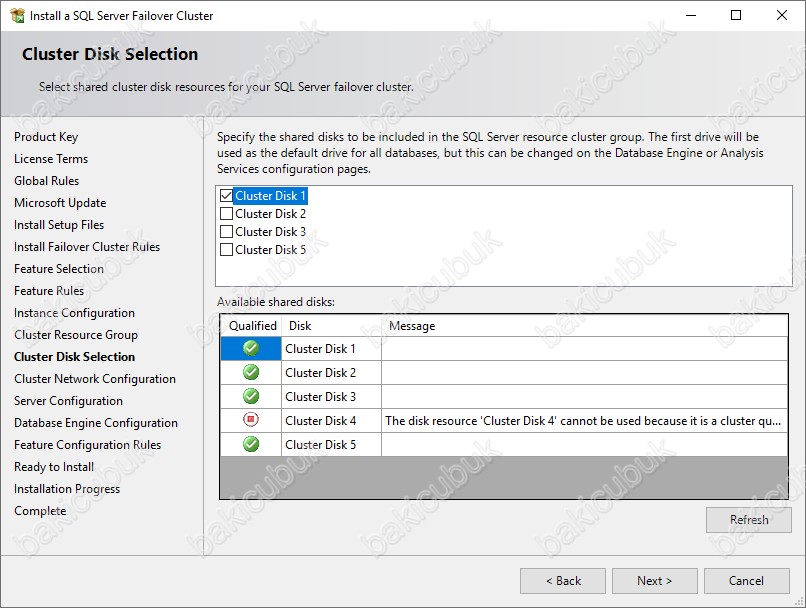This screenshot has height=608, width=806.
Task: Click the Disk column header
Action: (332, 326)
